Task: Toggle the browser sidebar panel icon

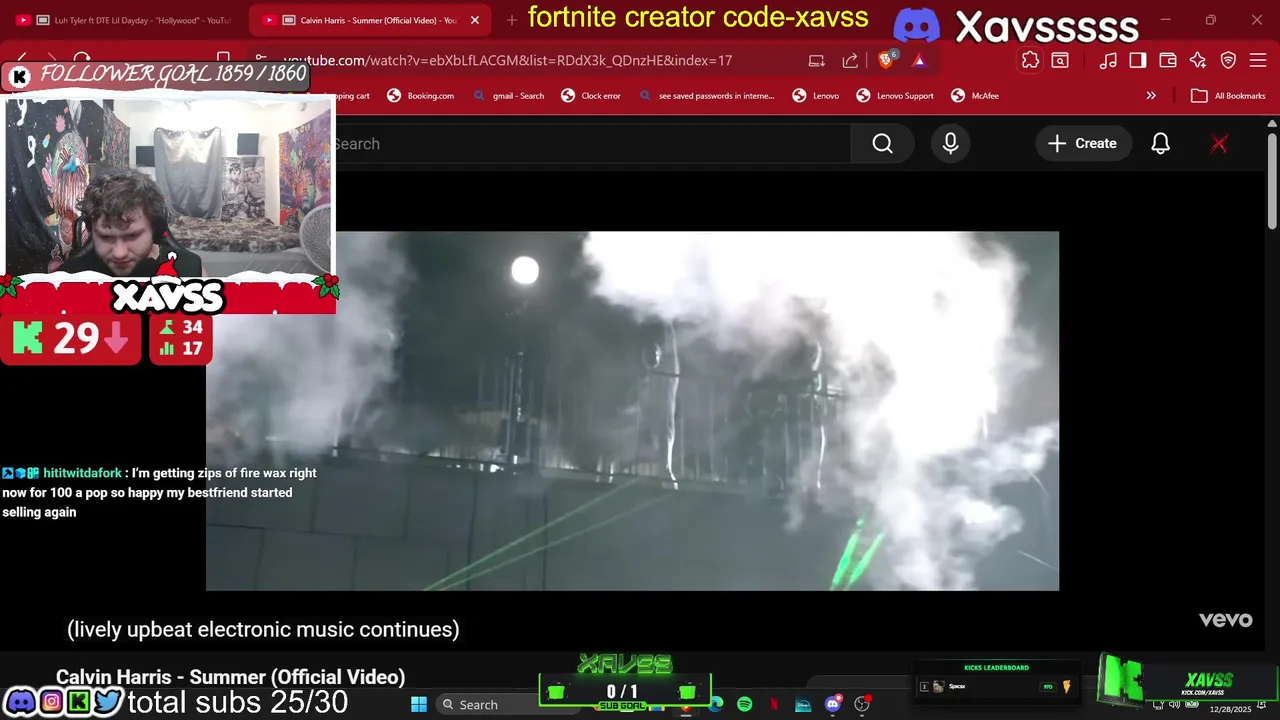Action: (x=1138, y=60)
